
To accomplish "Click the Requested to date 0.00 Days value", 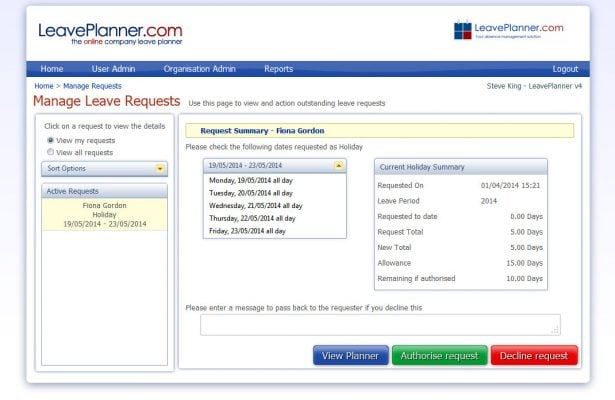I will coord(526,216).
